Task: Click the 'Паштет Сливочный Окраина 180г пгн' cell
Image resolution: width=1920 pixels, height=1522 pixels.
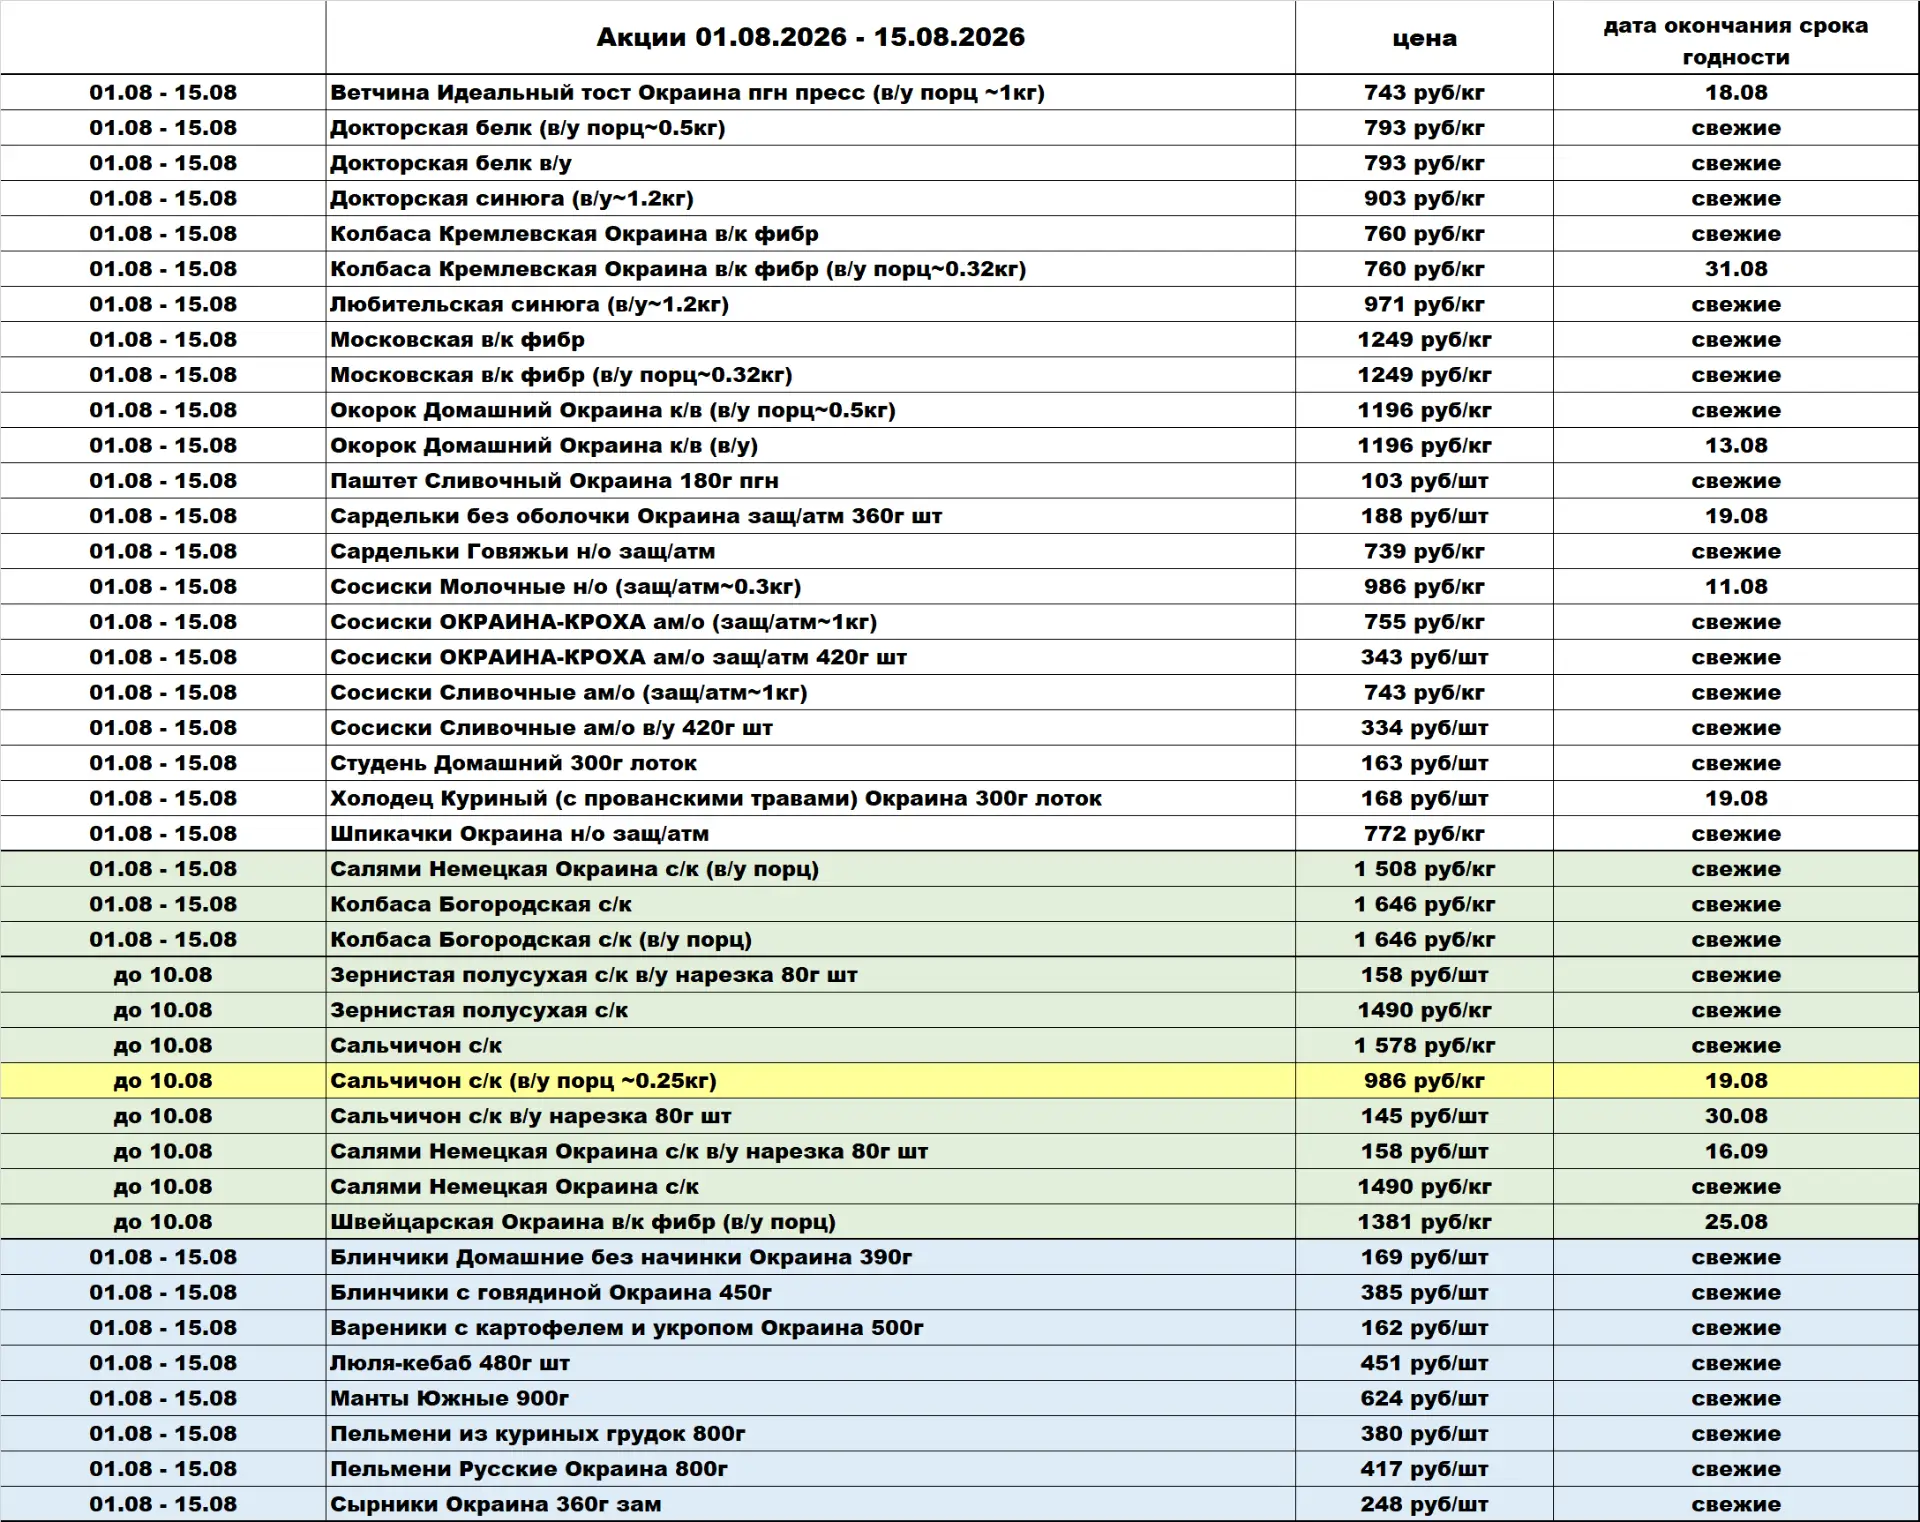Action: pyautogui.click(x=810, y=481)
